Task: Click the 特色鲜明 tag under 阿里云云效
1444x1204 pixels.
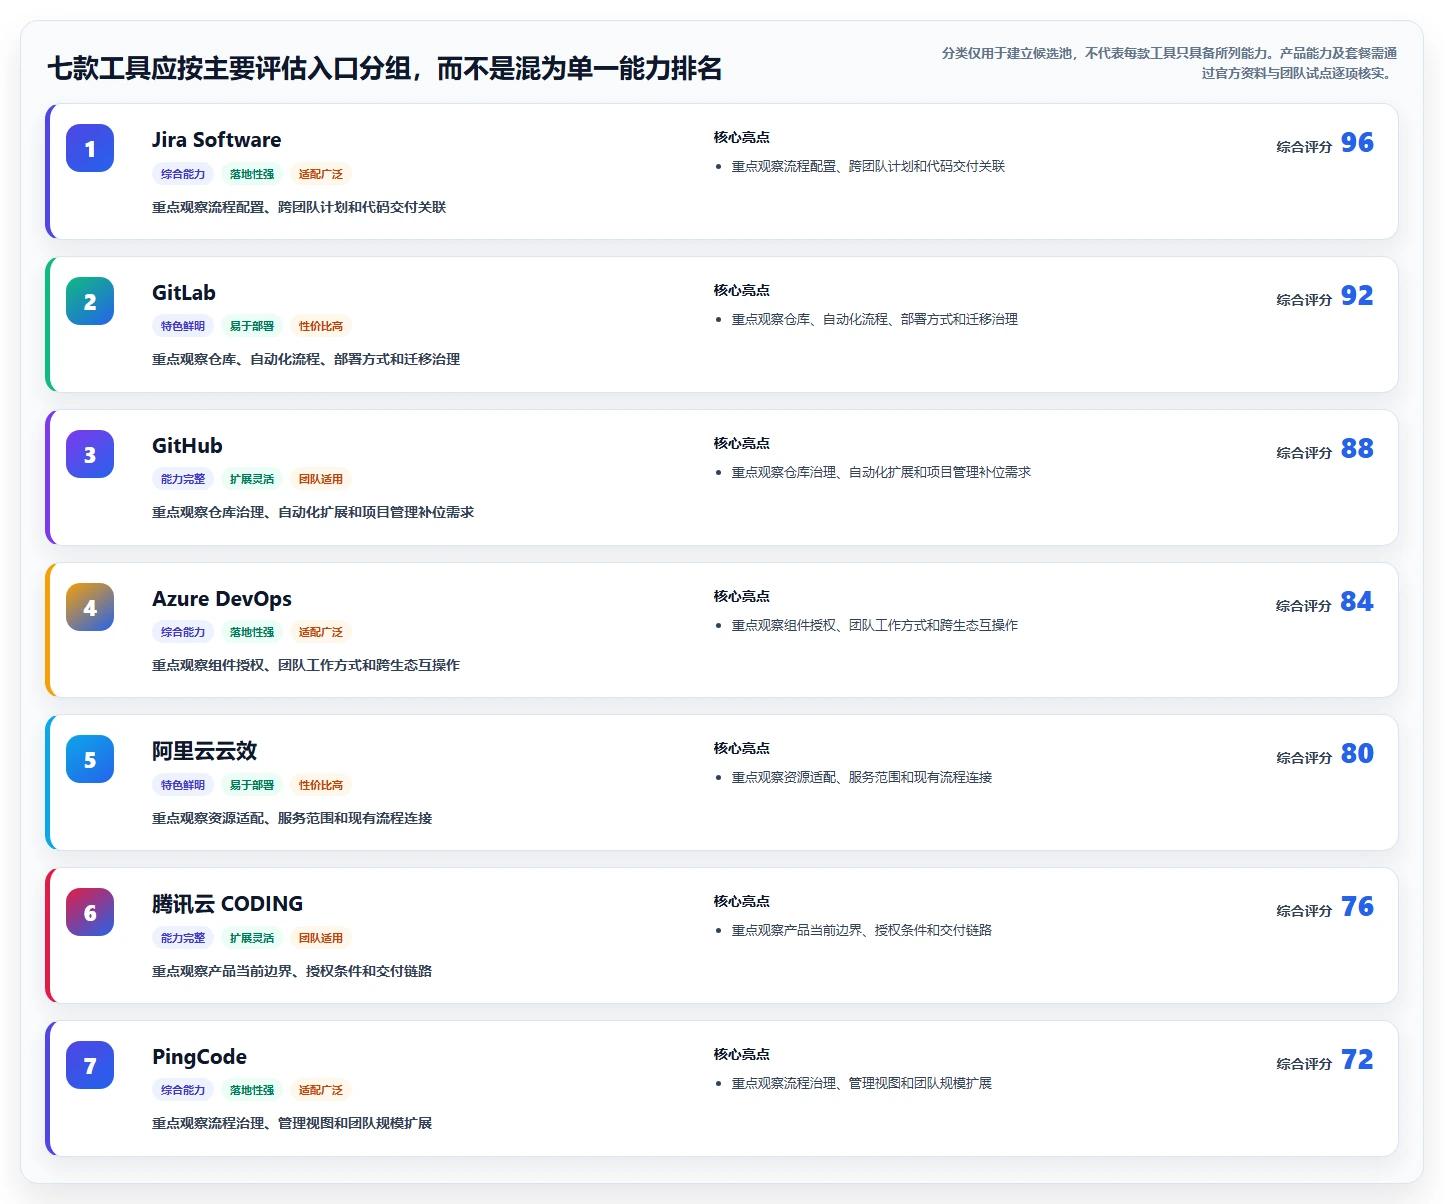Action: [183, 785]
